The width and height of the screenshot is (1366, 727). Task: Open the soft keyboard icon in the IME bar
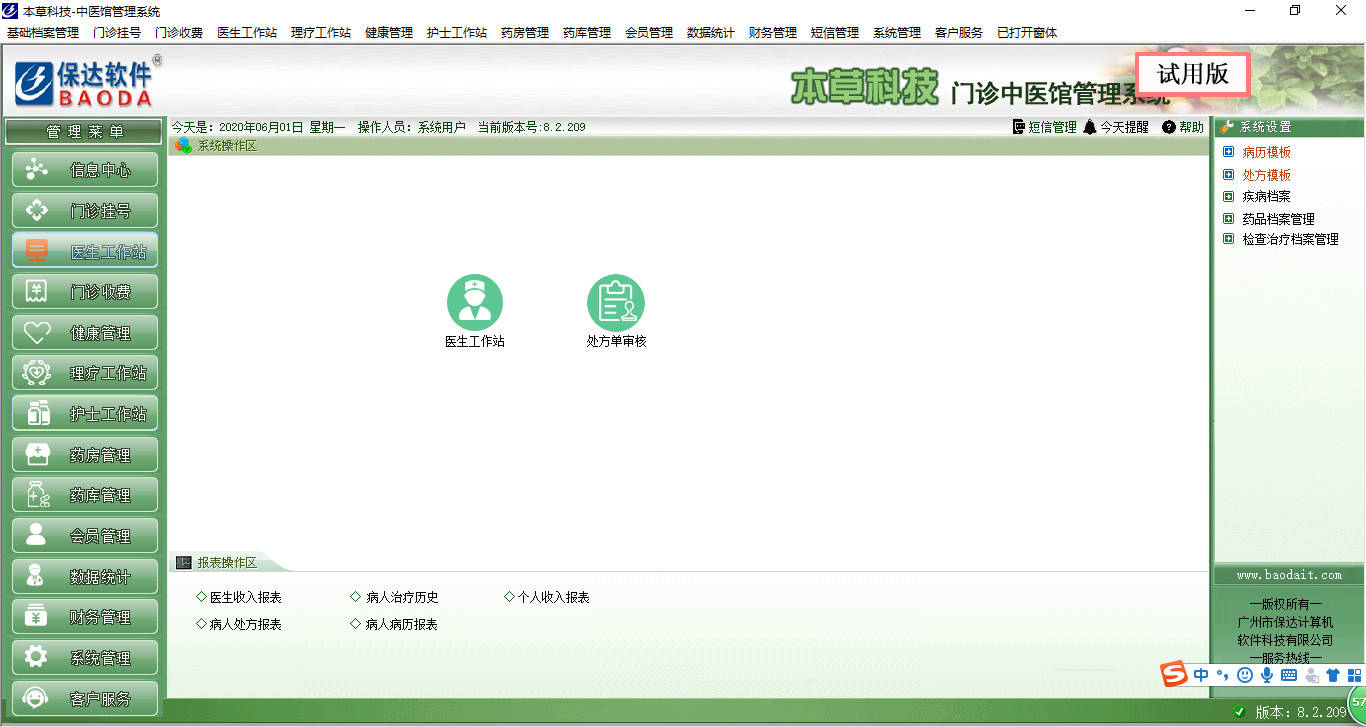(1288, 676)
